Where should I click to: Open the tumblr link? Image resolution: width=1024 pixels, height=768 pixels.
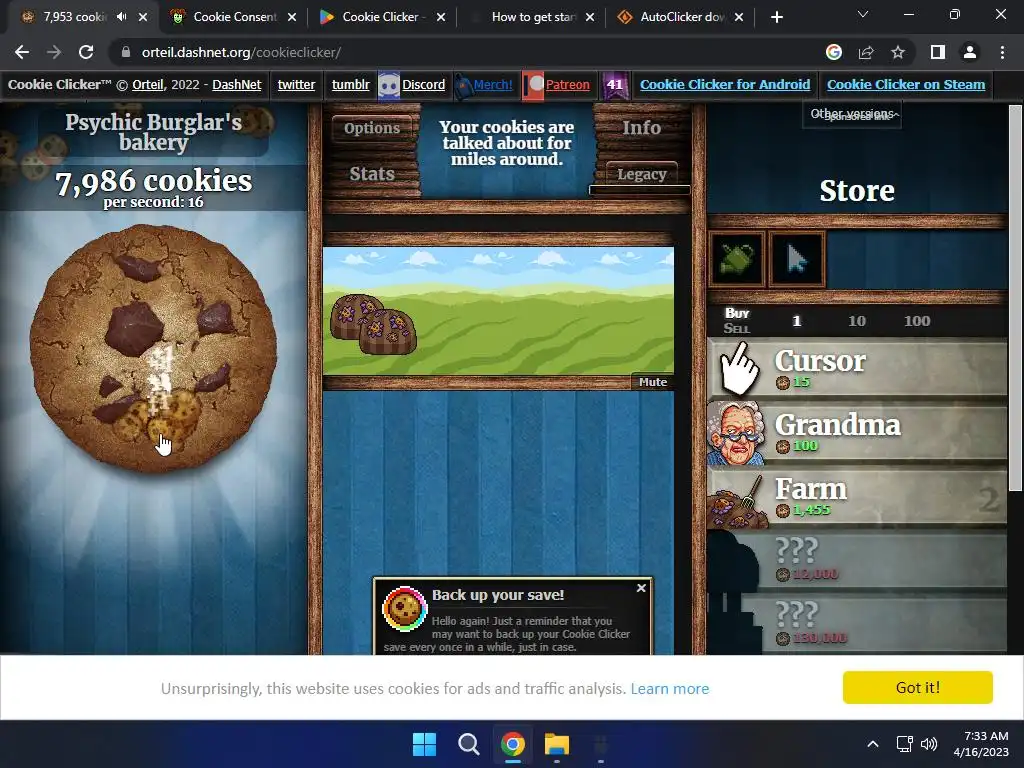pyautogui.click(x=350, y=84)
